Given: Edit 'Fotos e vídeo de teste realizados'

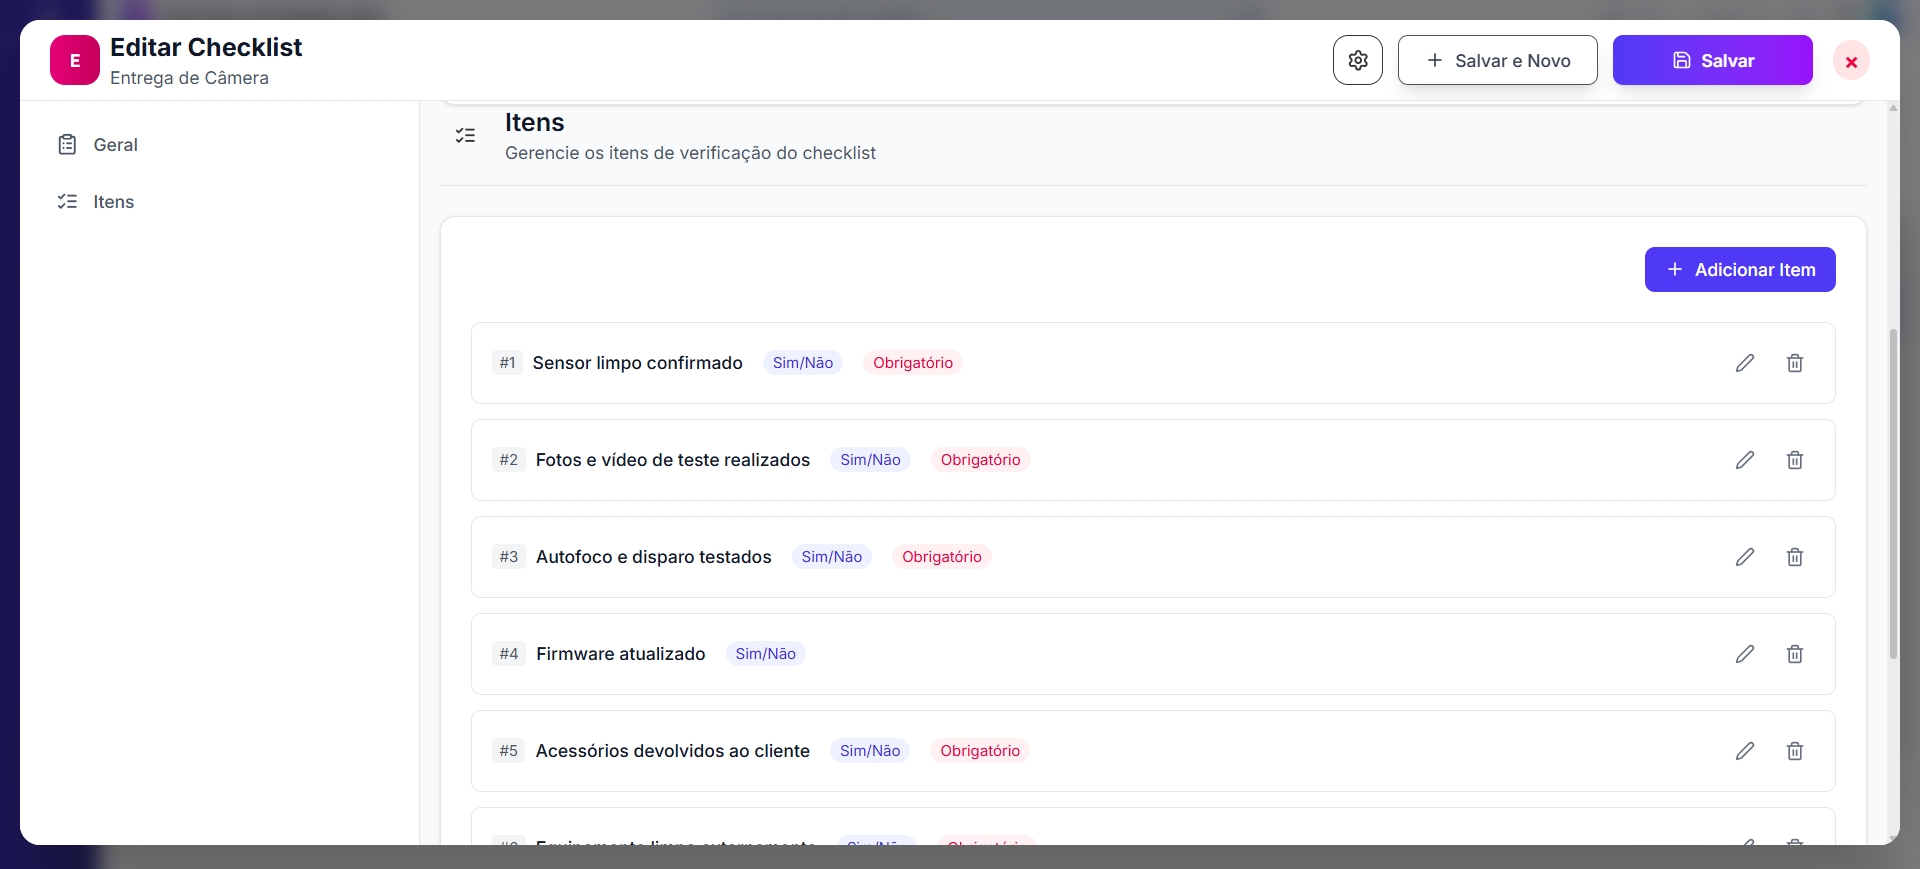Looking at the screenshot, I should click(1744, 460).
